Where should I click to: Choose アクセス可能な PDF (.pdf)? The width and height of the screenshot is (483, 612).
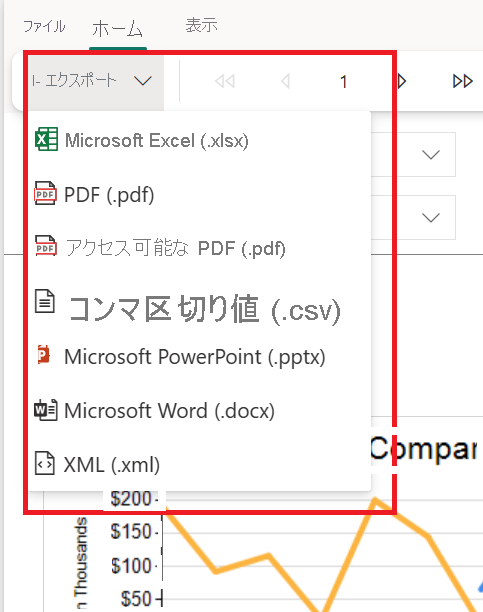(x=199, y=248)
